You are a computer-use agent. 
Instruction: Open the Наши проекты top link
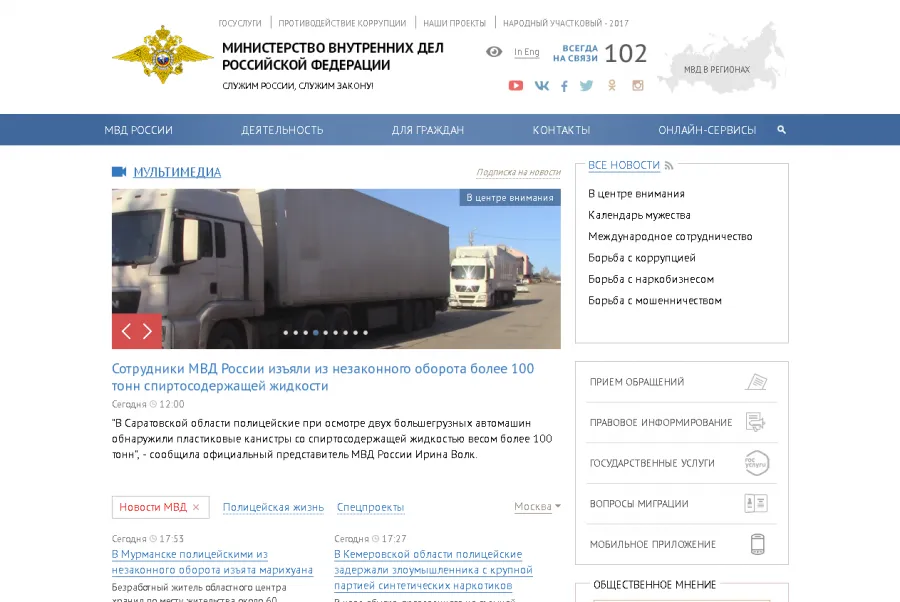pos(455,24)
